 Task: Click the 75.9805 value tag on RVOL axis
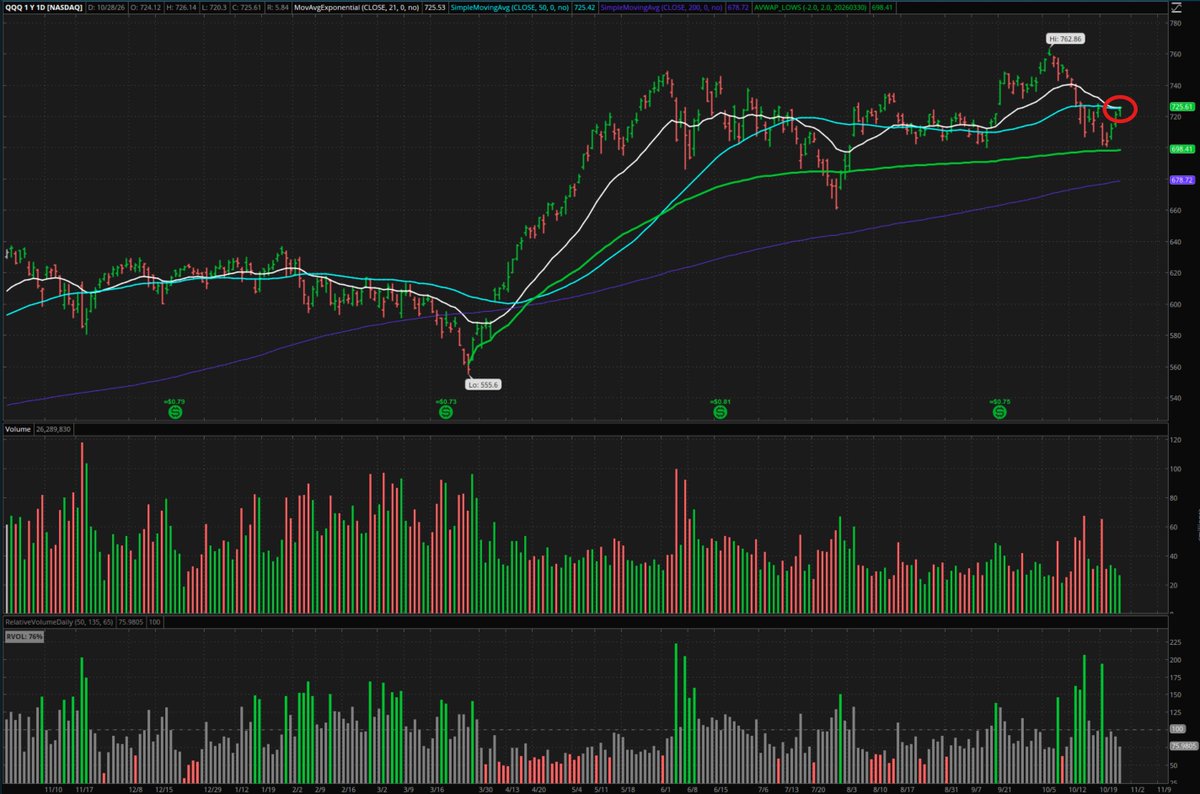pyautogui.click(x=1183, y=745)
